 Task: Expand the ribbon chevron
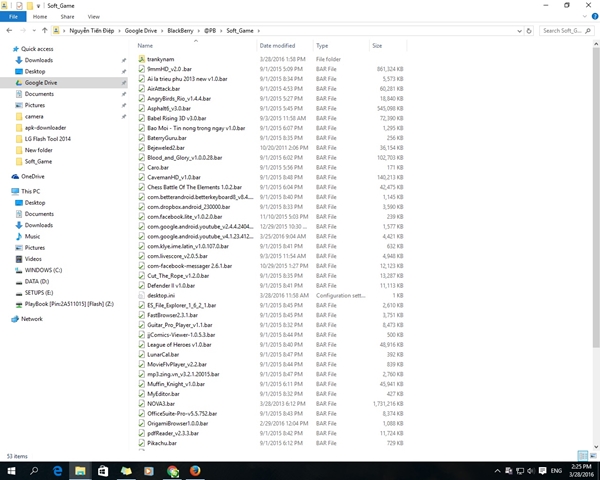[x=585, y=16]
